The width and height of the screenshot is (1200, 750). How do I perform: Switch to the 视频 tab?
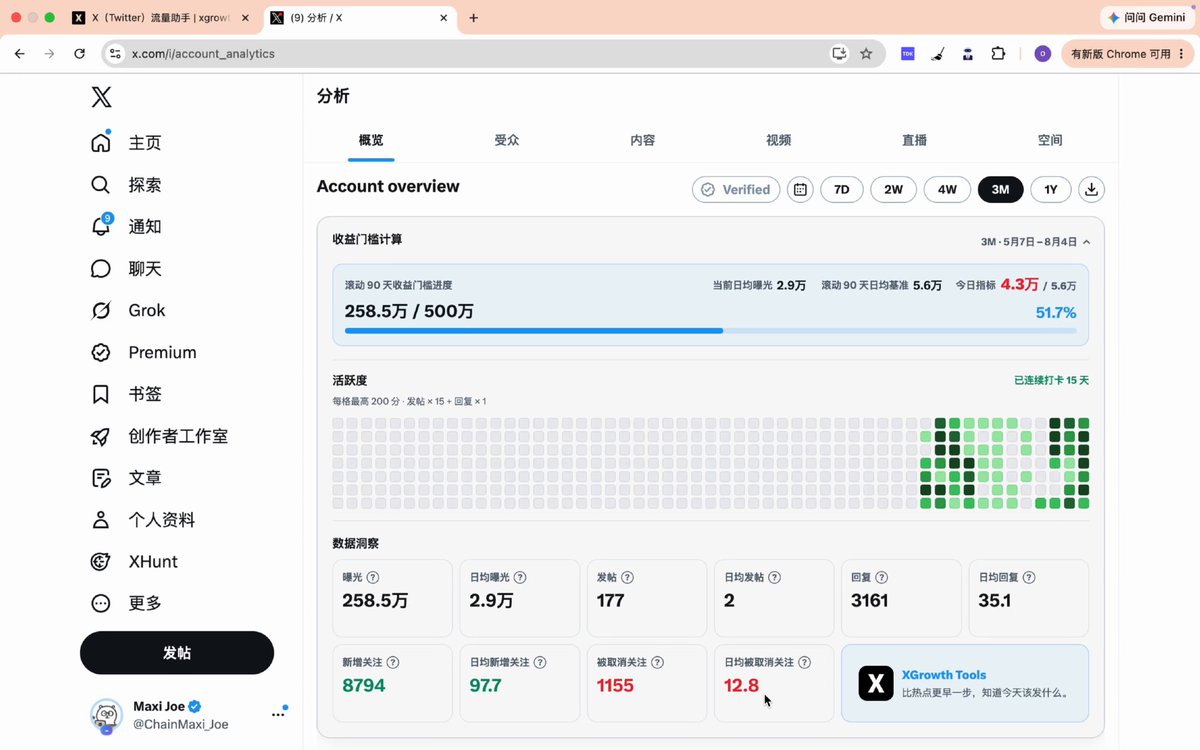click(779, 141)
